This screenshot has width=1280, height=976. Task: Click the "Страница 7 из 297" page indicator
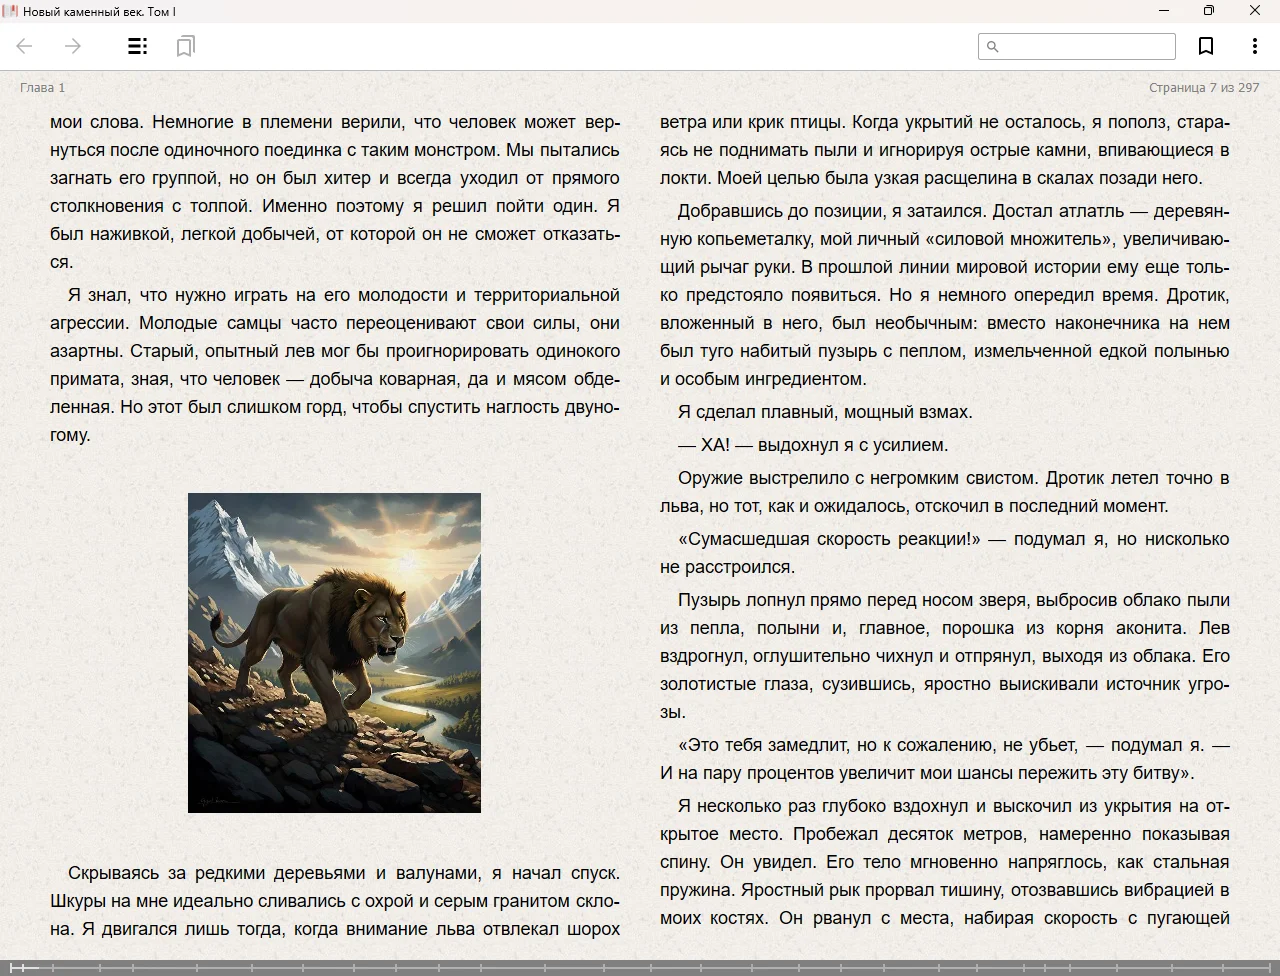coord(1203,88)
